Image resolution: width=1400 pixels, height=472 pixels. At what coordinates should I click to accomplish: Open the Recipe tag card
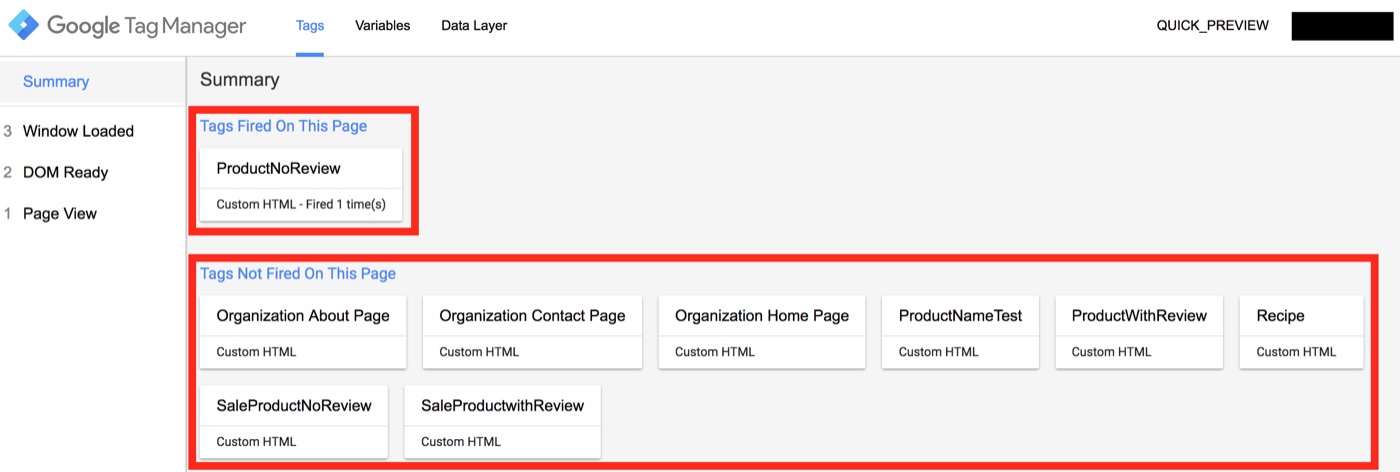coord(1301,332)
